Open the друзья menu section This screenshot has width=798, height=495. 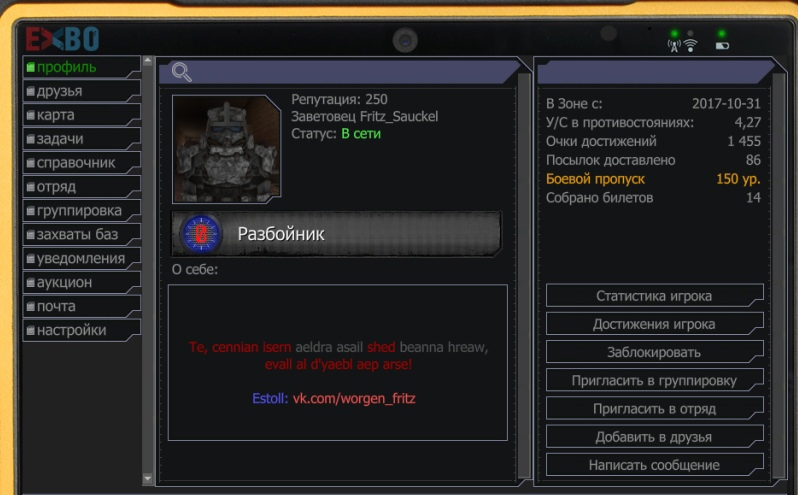[x=81, y=91]
